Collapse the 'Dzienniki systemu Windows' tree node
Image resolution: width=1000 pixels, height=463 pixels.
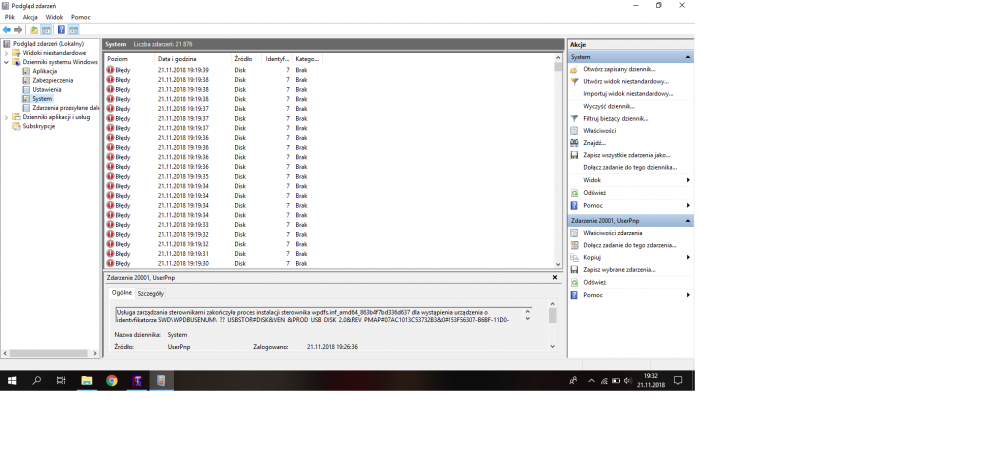tap(6, 62)
